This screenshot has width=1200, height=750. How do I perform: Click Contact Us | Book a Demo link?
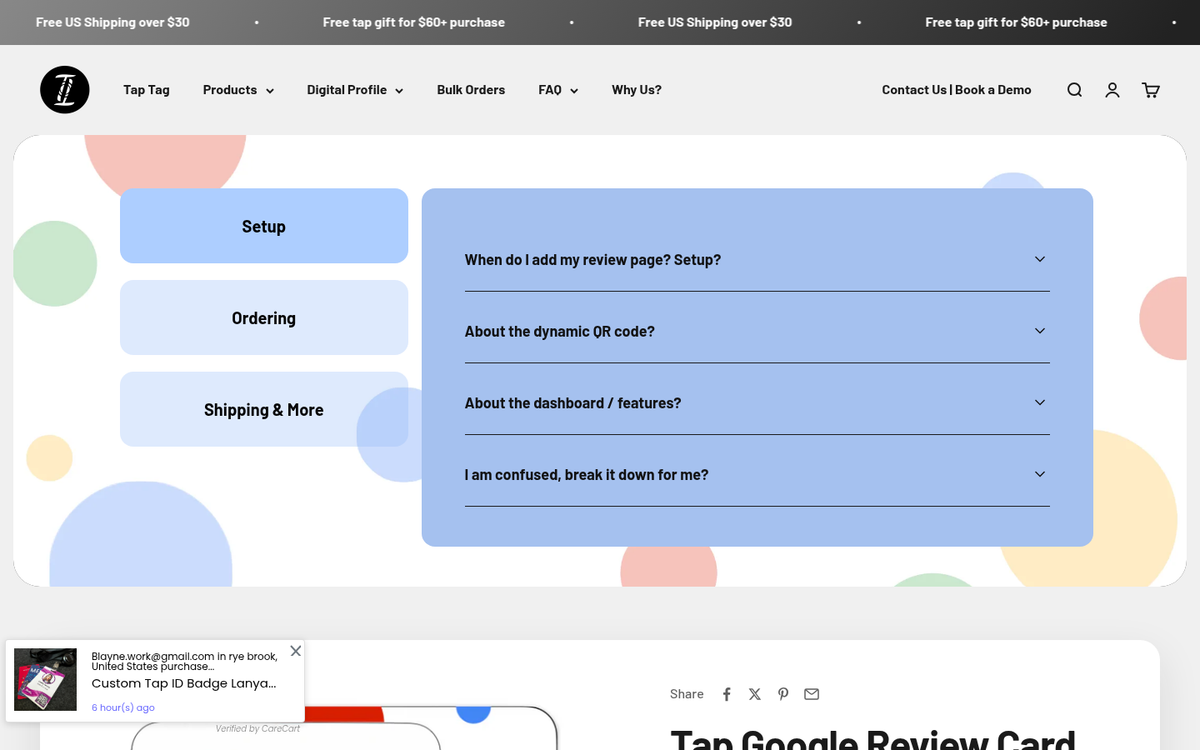[x=956, y=90]
